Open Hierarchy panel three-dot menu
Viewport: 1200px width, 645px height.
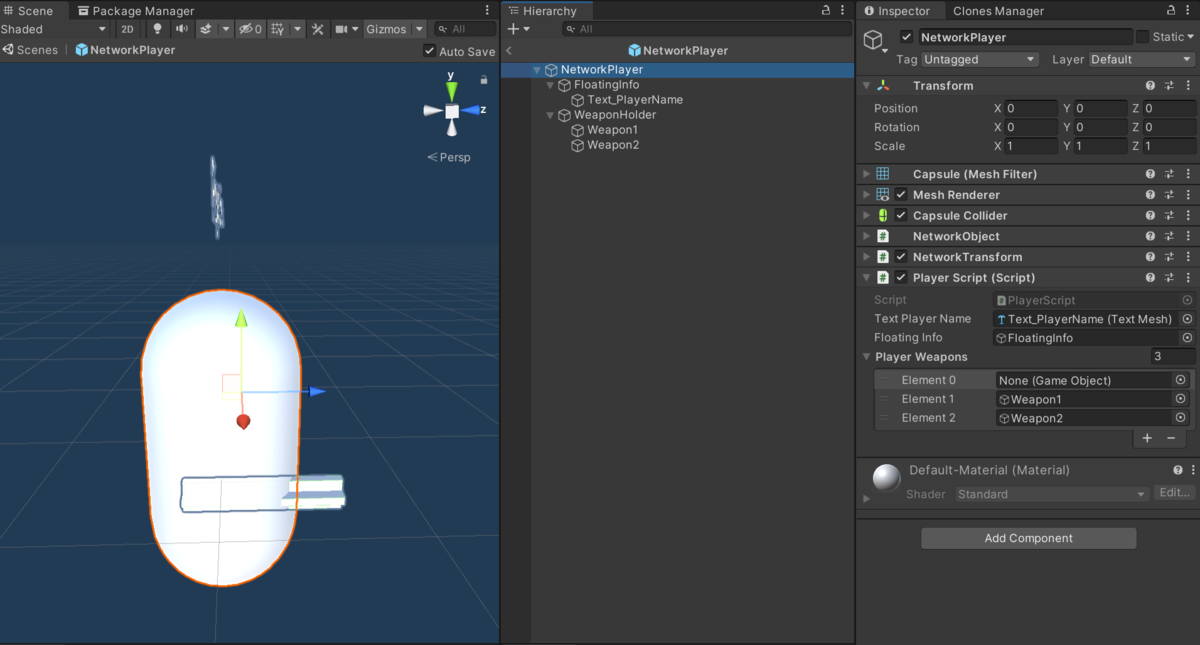843,10
